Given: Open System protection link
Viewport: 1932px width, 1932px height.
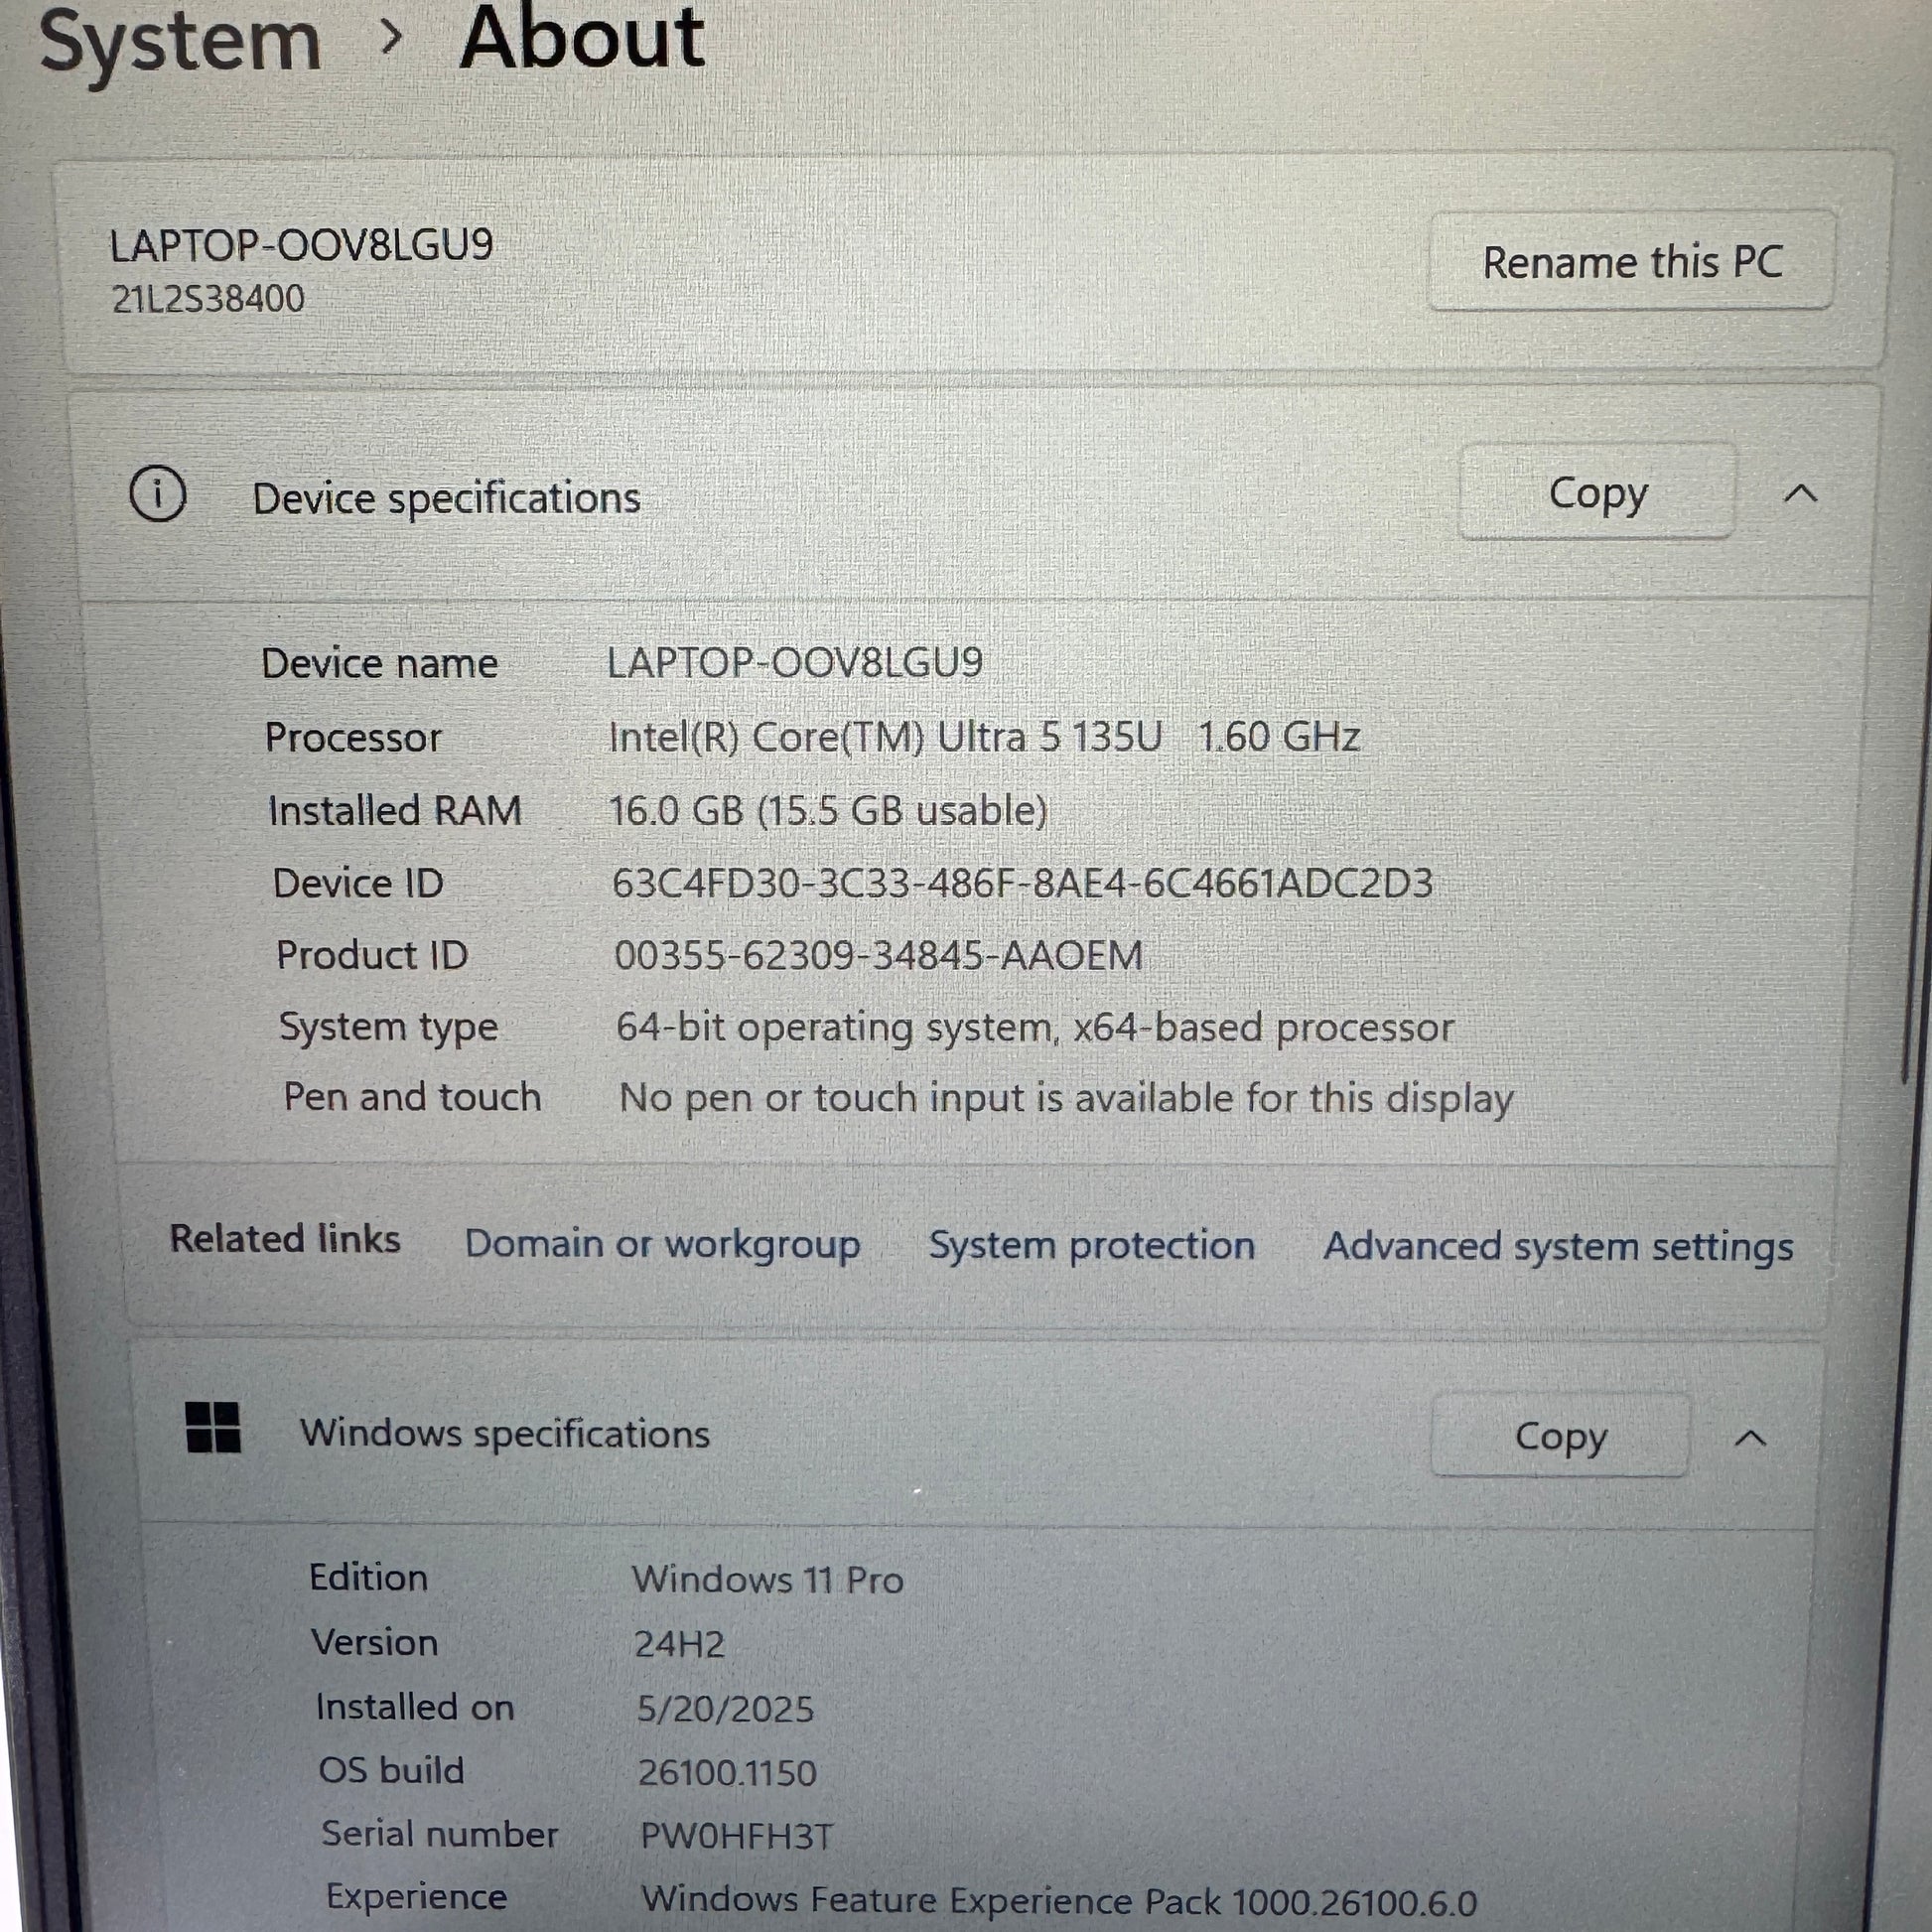Looking at the screenshot, I should click(x=1091, y=1245).
